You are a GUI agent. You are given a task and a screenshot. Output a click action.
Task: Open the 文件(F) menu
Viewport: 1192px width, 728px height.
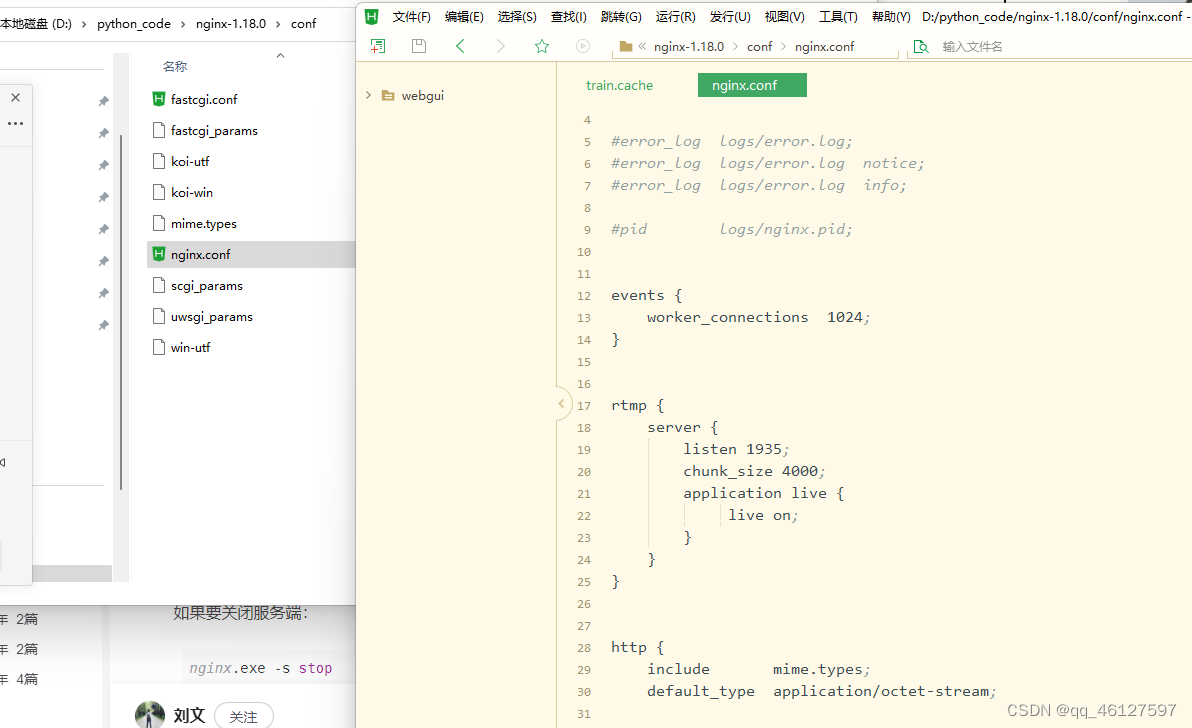(x=411, y=17)
